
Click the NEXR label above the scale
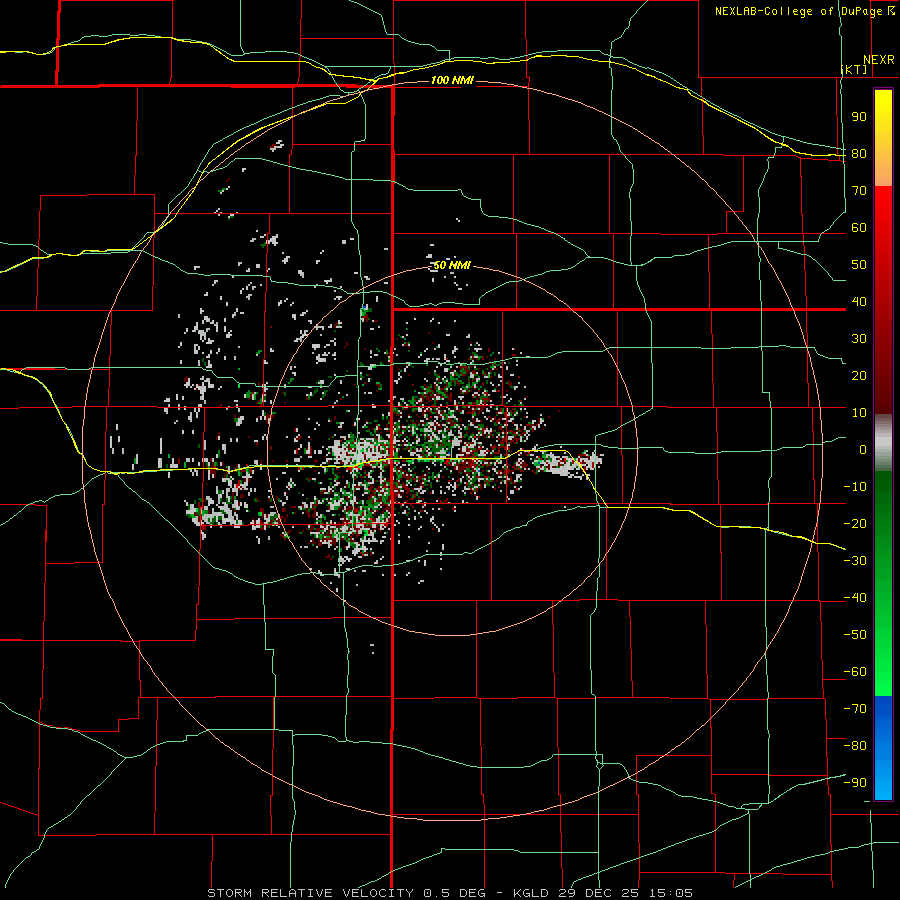(879, 60)
